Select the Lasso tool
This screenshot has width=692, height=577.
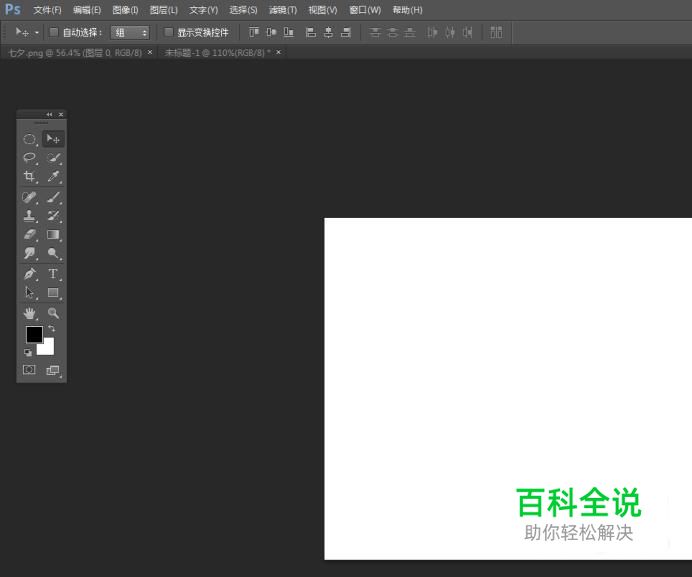pos(30,158)
